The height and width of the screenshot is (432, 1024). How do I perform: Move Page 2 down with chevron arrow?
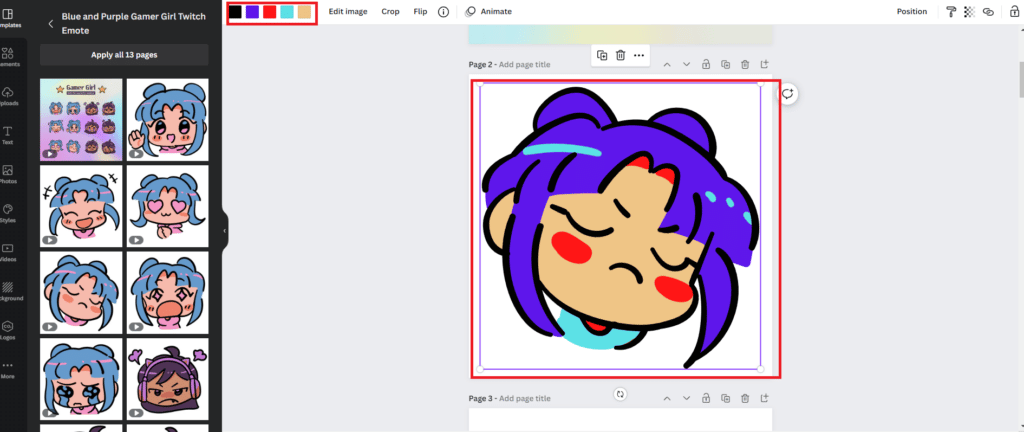click(686, 64)
